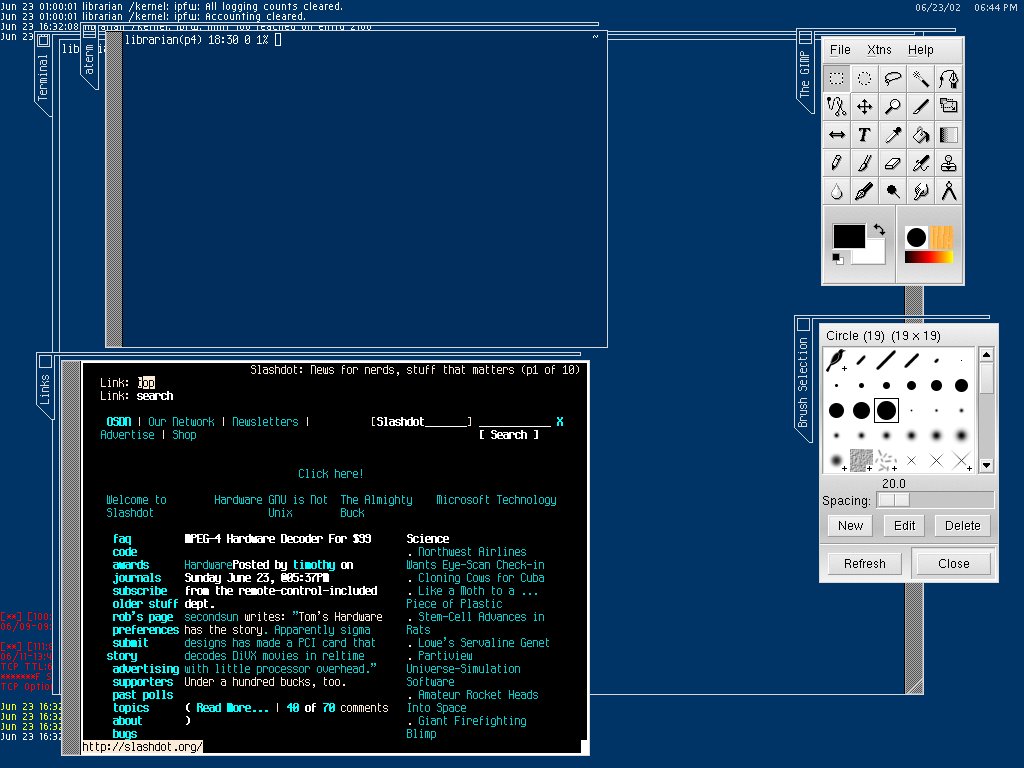
Task: Click Close in Brush Selection dialog
Action: 953,564
